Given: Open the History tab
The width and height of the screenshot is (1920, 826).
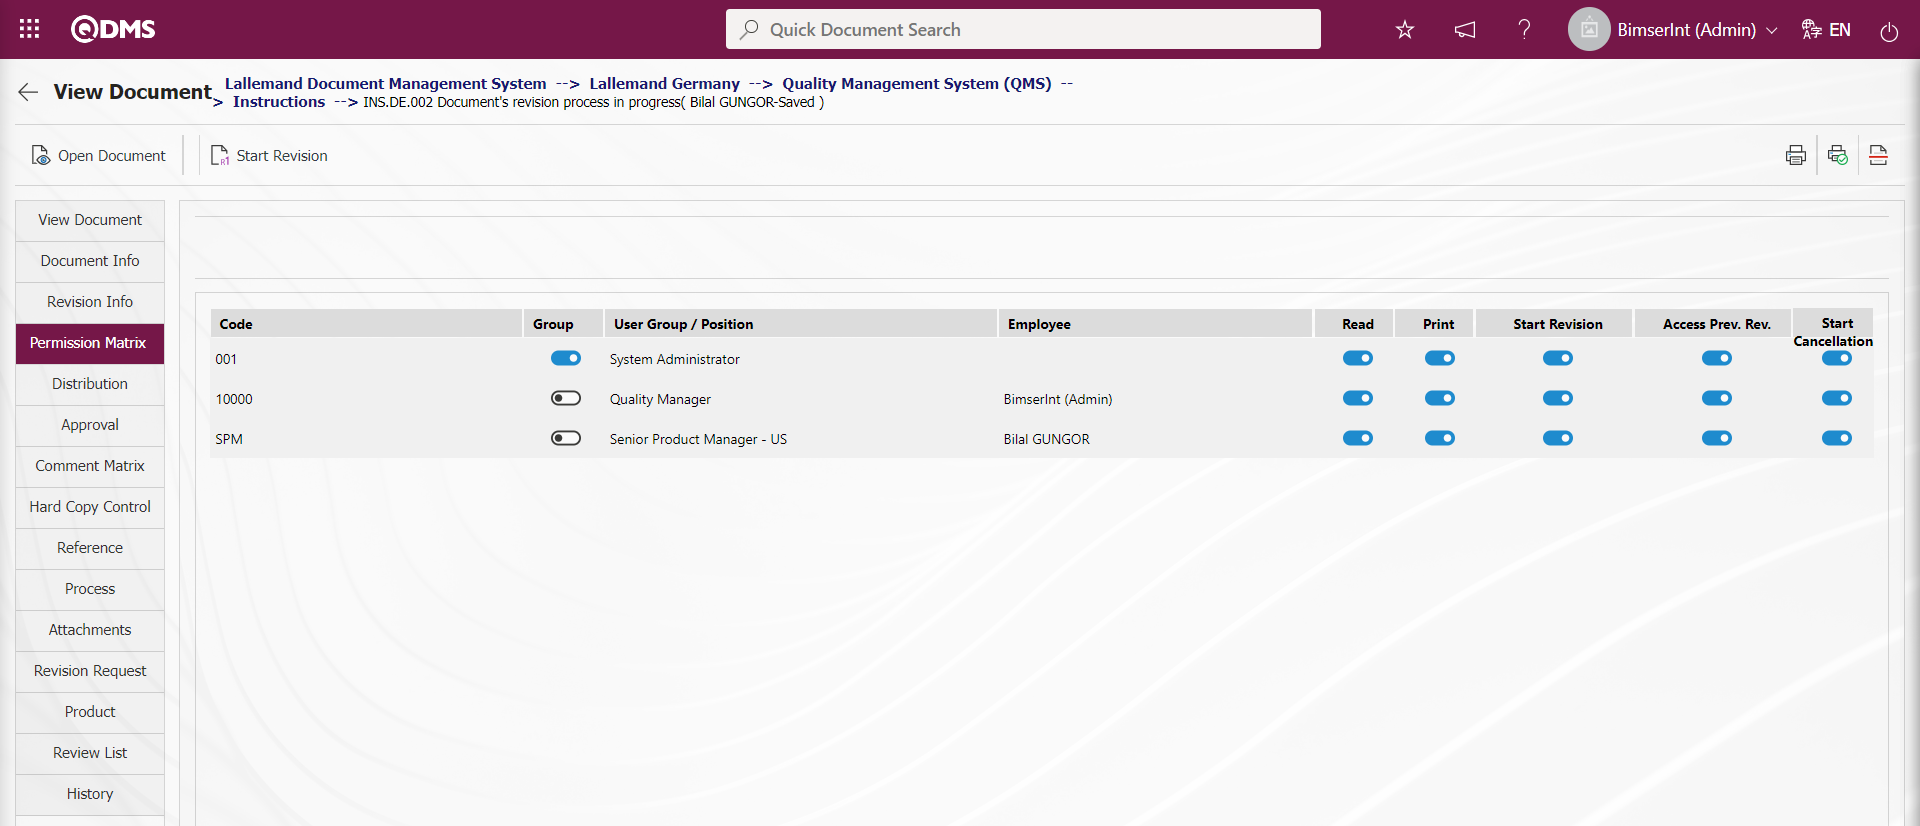Looking at the screenshot, I should pos(90,794).
